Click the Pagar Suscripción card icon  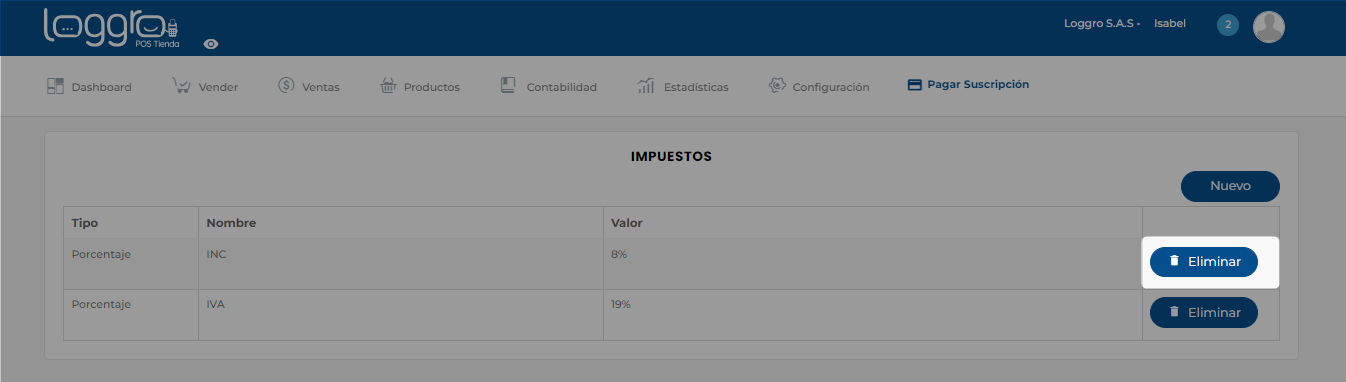(x=914, y=85)
